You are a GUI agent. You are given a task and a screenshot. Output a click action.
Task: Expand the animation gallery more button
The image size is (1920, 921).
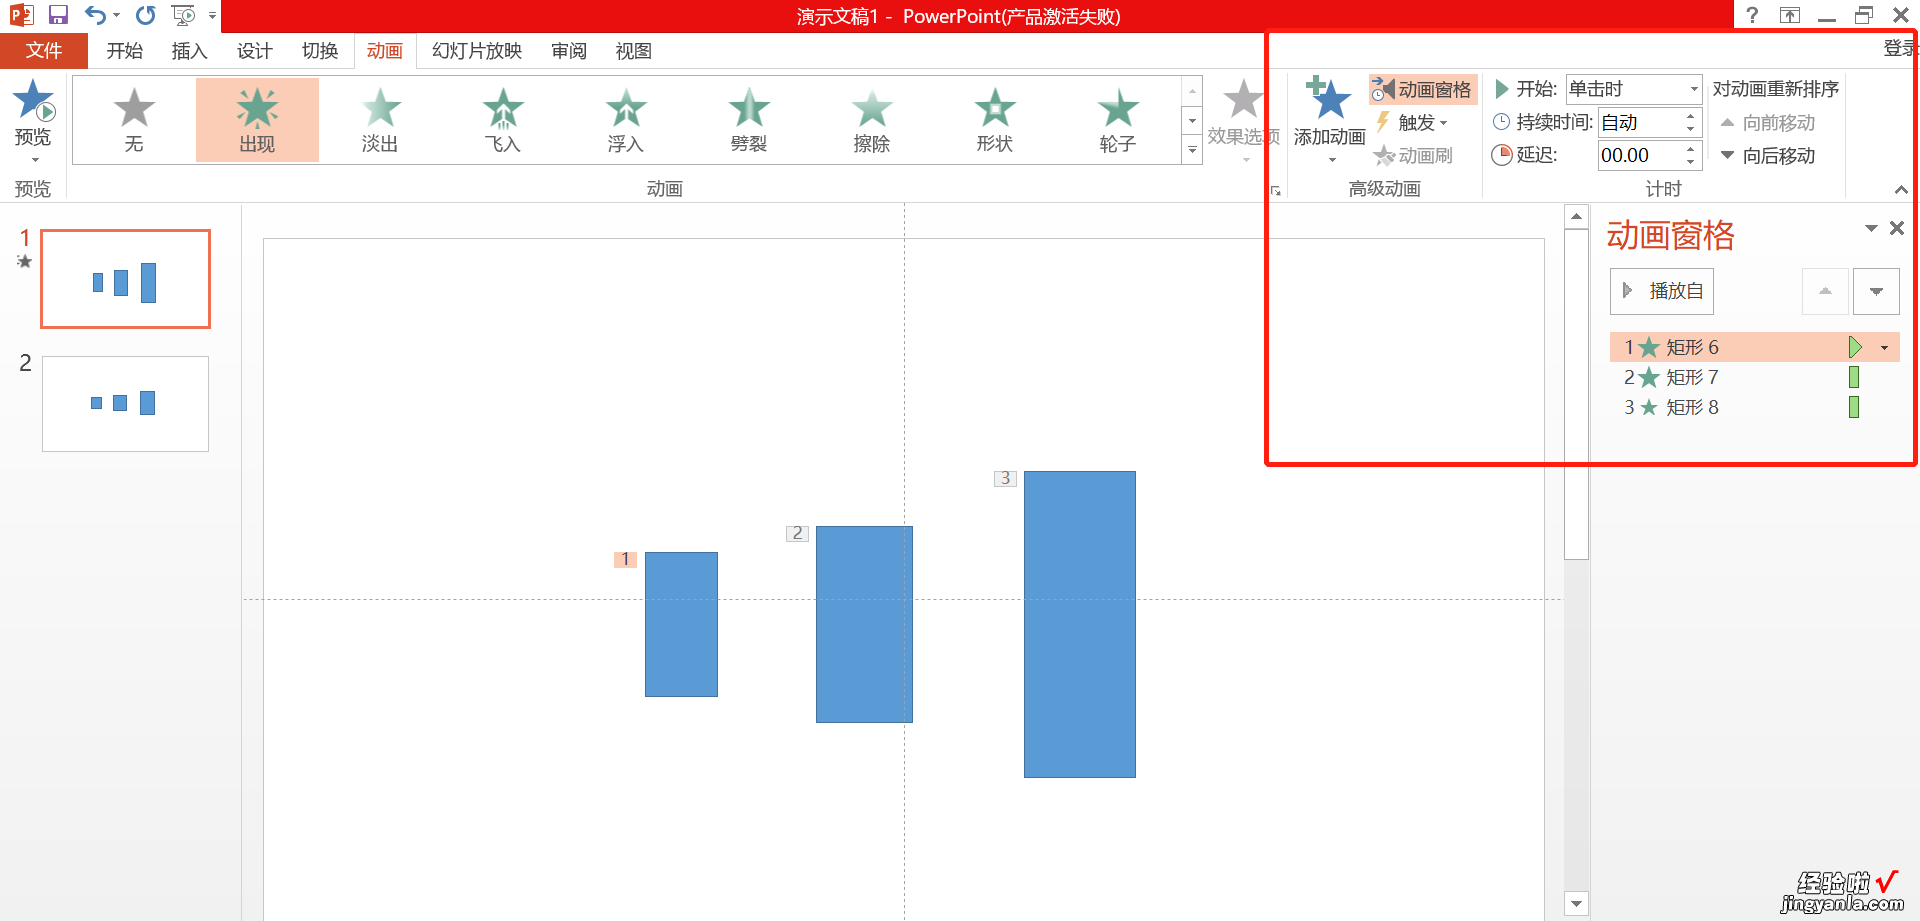1192,150
